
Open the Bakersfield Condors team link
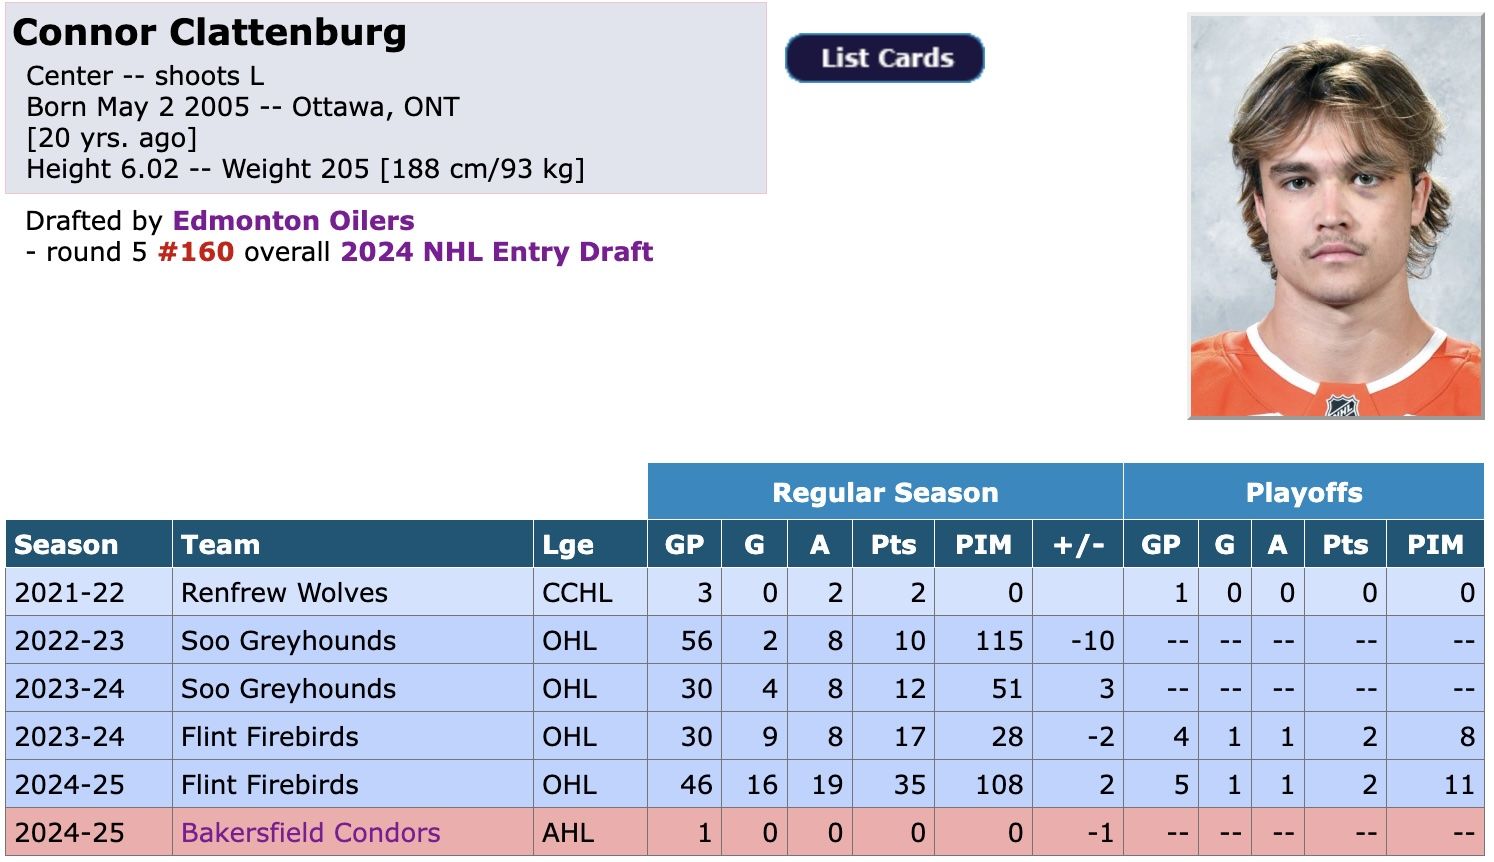(x=310, y=832)
